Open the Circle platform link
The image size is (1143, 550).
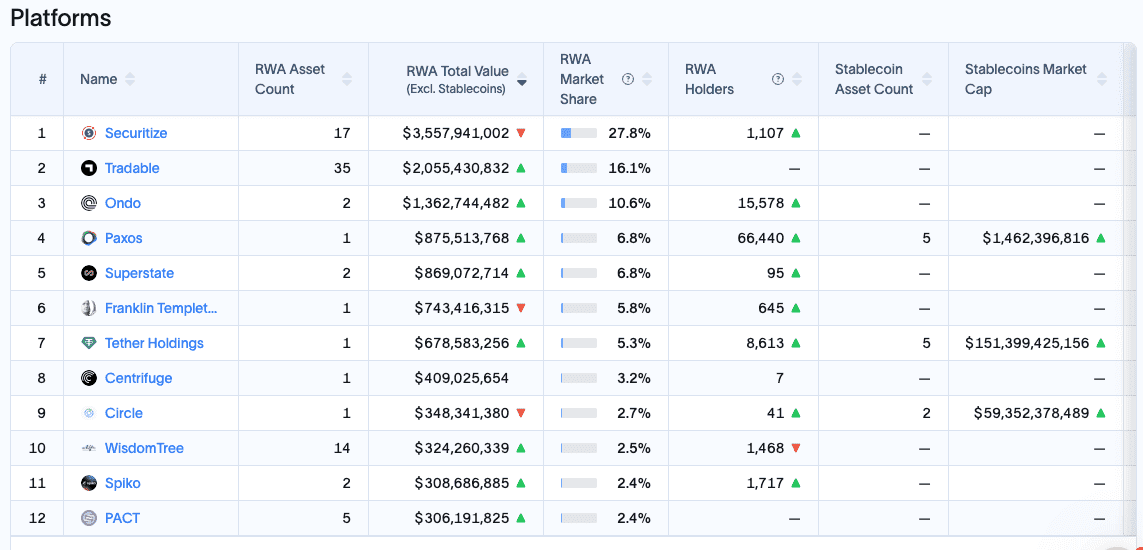tap(123, 413)
